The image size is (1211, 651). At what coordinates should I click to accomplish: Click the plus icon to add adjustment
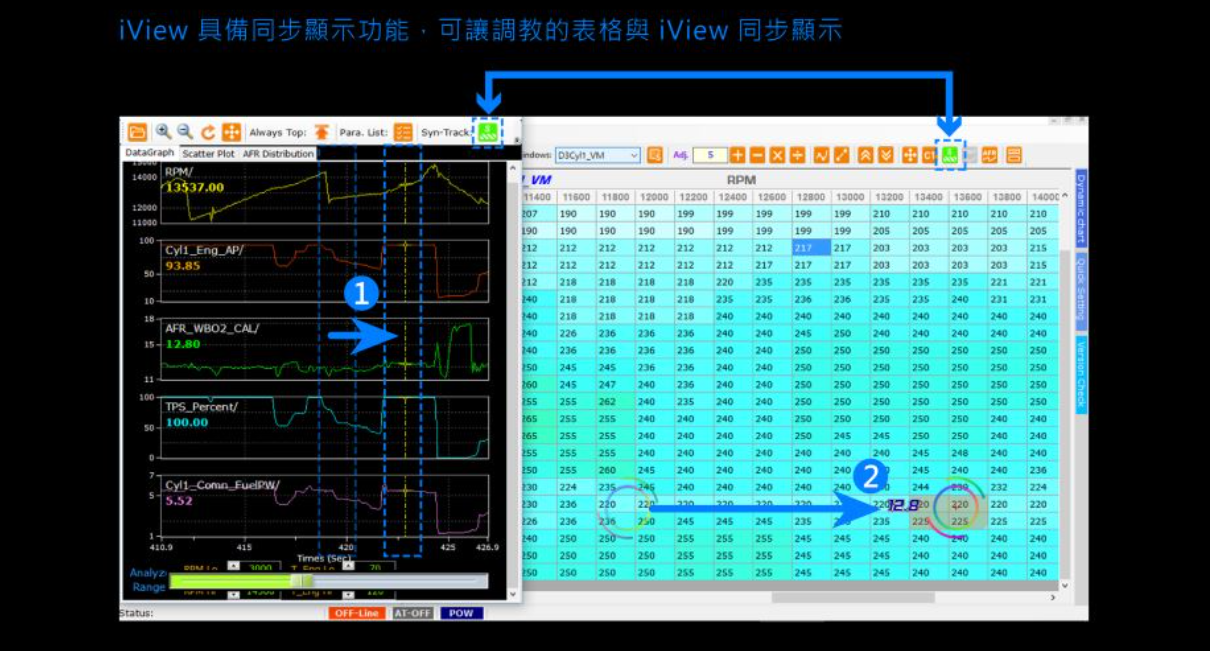pyautogui.click(x=738, y=155)
